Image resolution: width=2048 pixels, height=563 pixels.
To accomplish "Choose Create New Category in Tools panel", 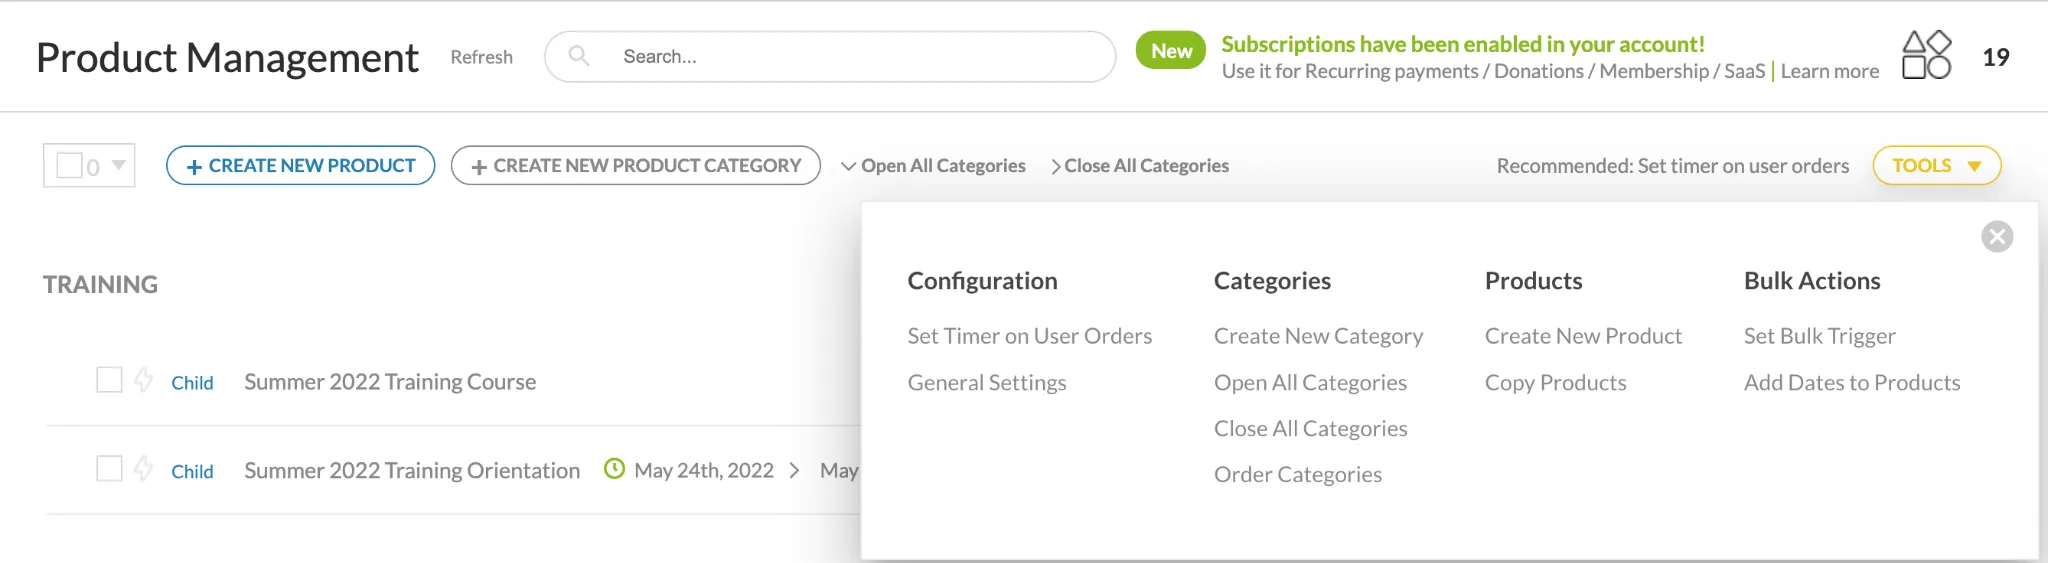I will pos(1318,336).
